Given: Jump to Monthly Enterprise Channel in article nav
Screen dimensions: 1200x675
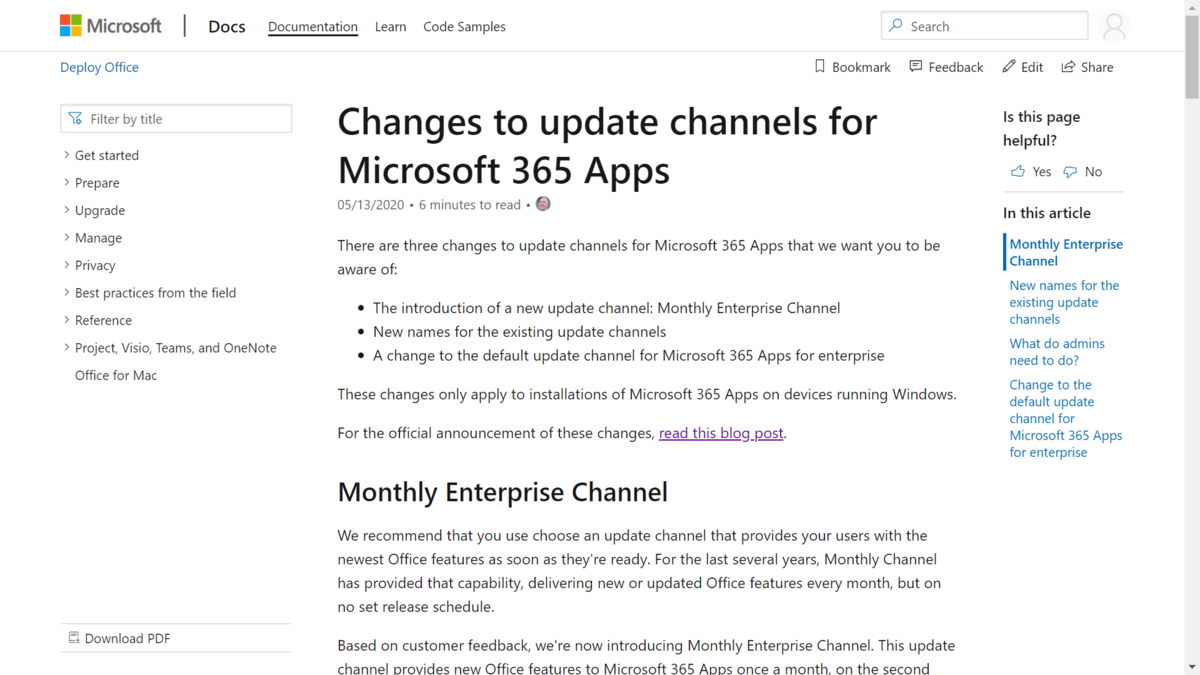Looking at the screenshot, I should 1066,252.
